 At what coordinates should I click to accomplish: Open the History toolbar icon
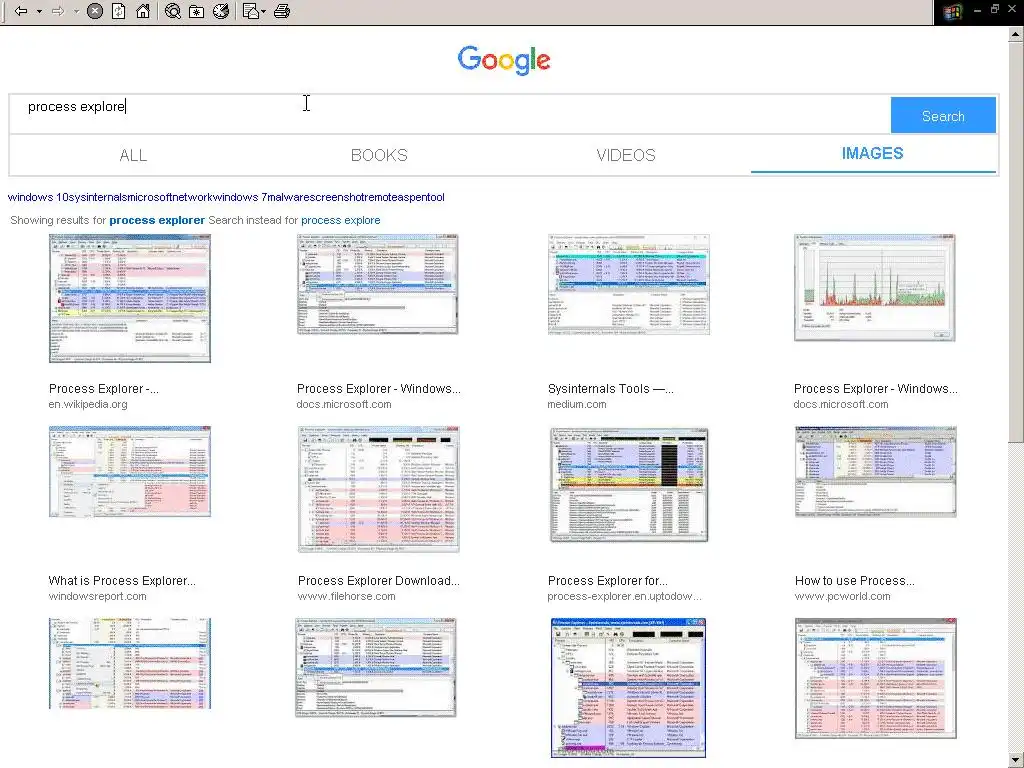tap(221, 11)
